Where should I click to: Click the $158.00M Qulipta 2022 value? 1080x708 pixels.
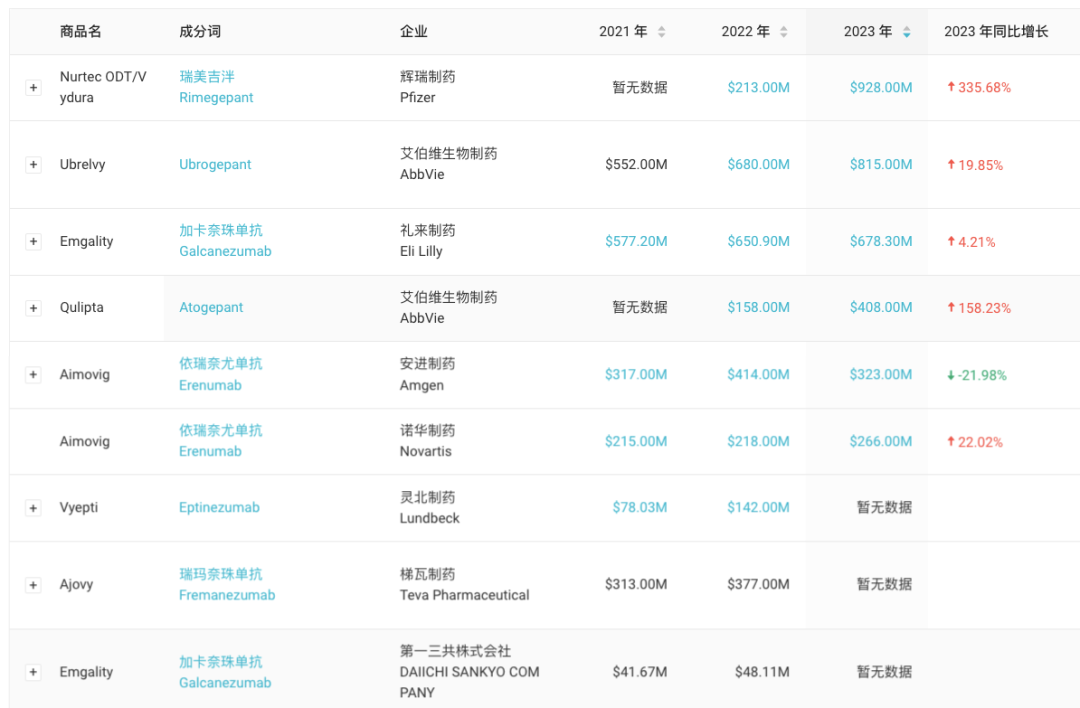click(758, 307)
